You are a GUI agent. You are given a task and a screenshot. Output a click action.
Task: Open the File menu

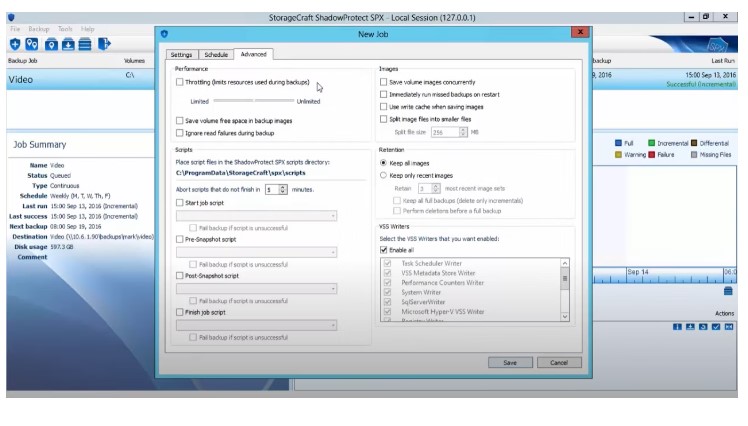[x=15, y=29]
